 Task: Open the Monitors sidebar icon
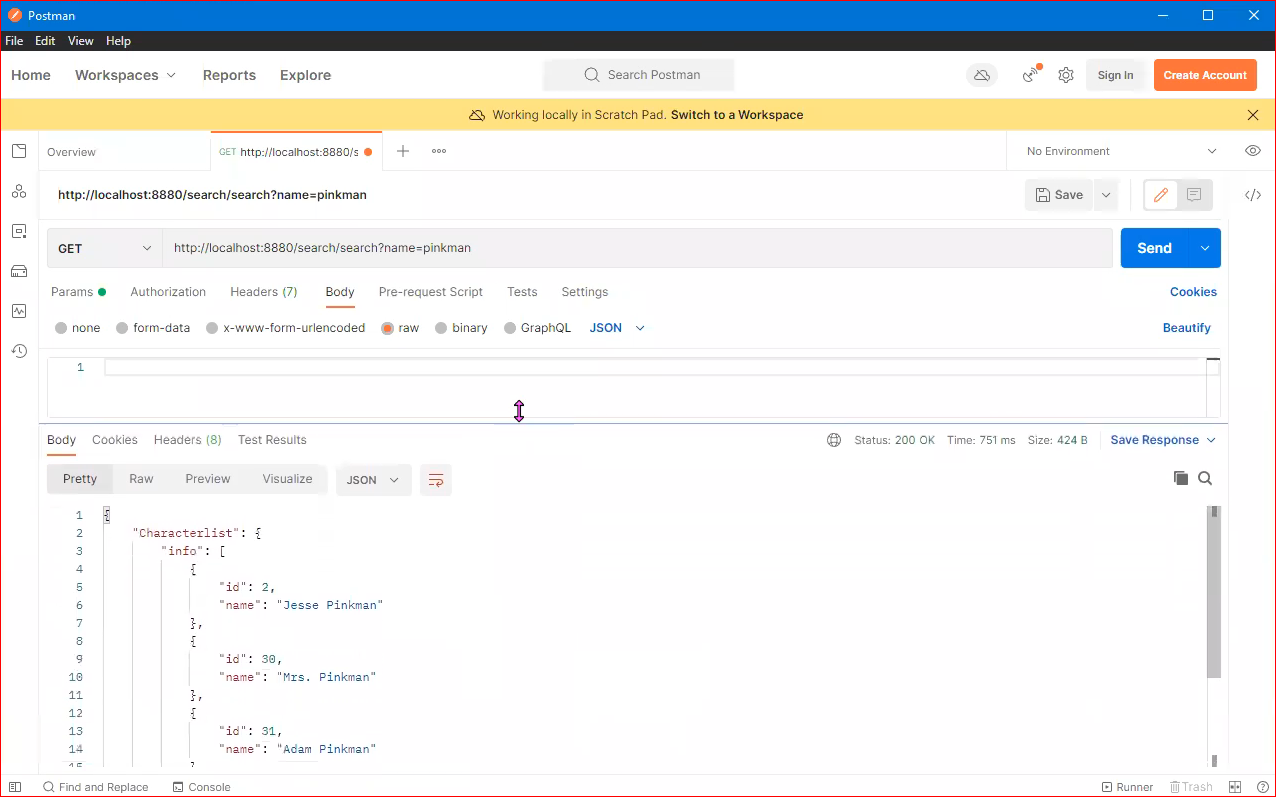tap(18, 311)
